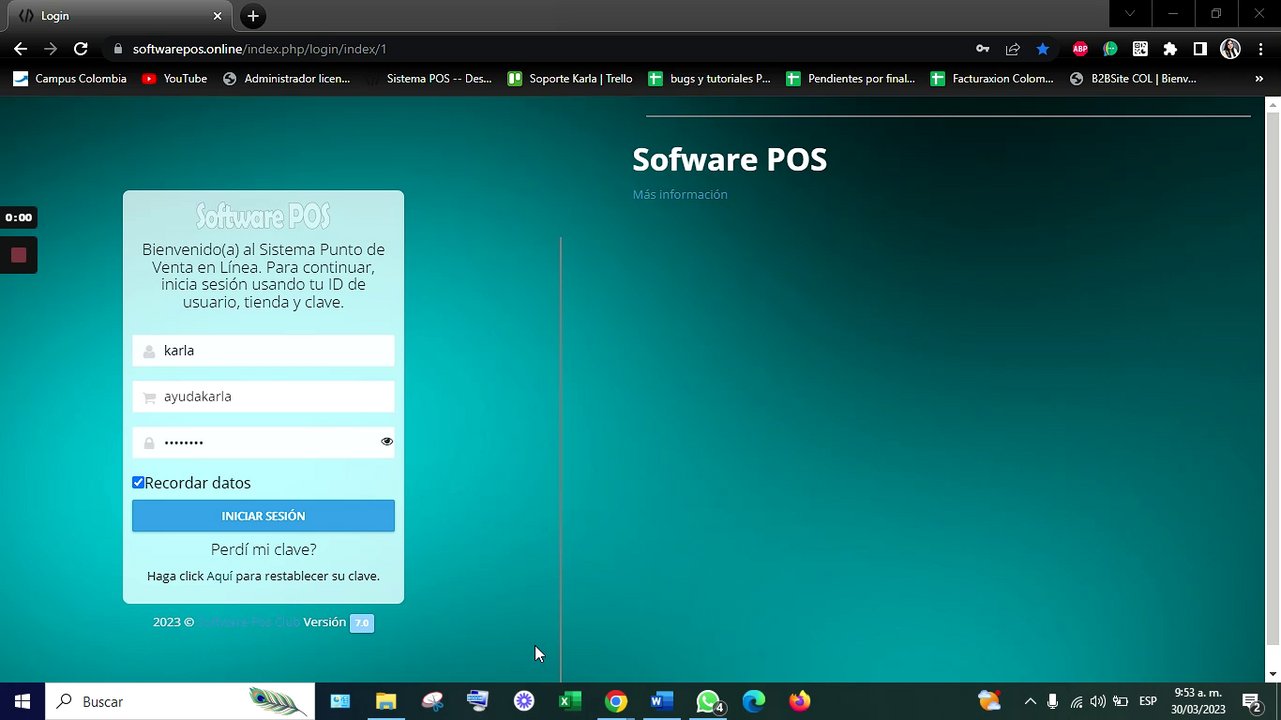
Task: Open the Facturaxion Colom... bookmark
Action: point(992,78)
